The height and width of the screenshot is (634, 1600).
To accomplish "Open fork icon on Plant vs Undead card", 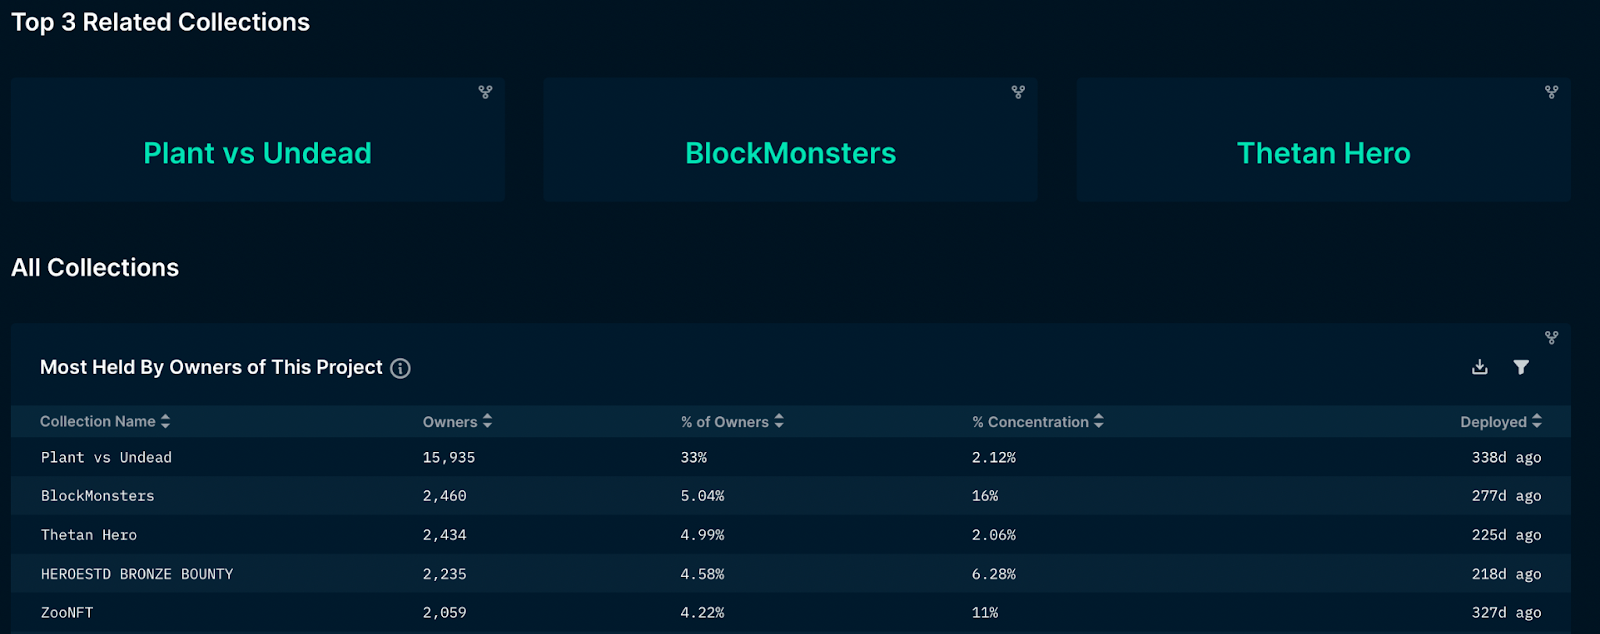I will point(485,92).
